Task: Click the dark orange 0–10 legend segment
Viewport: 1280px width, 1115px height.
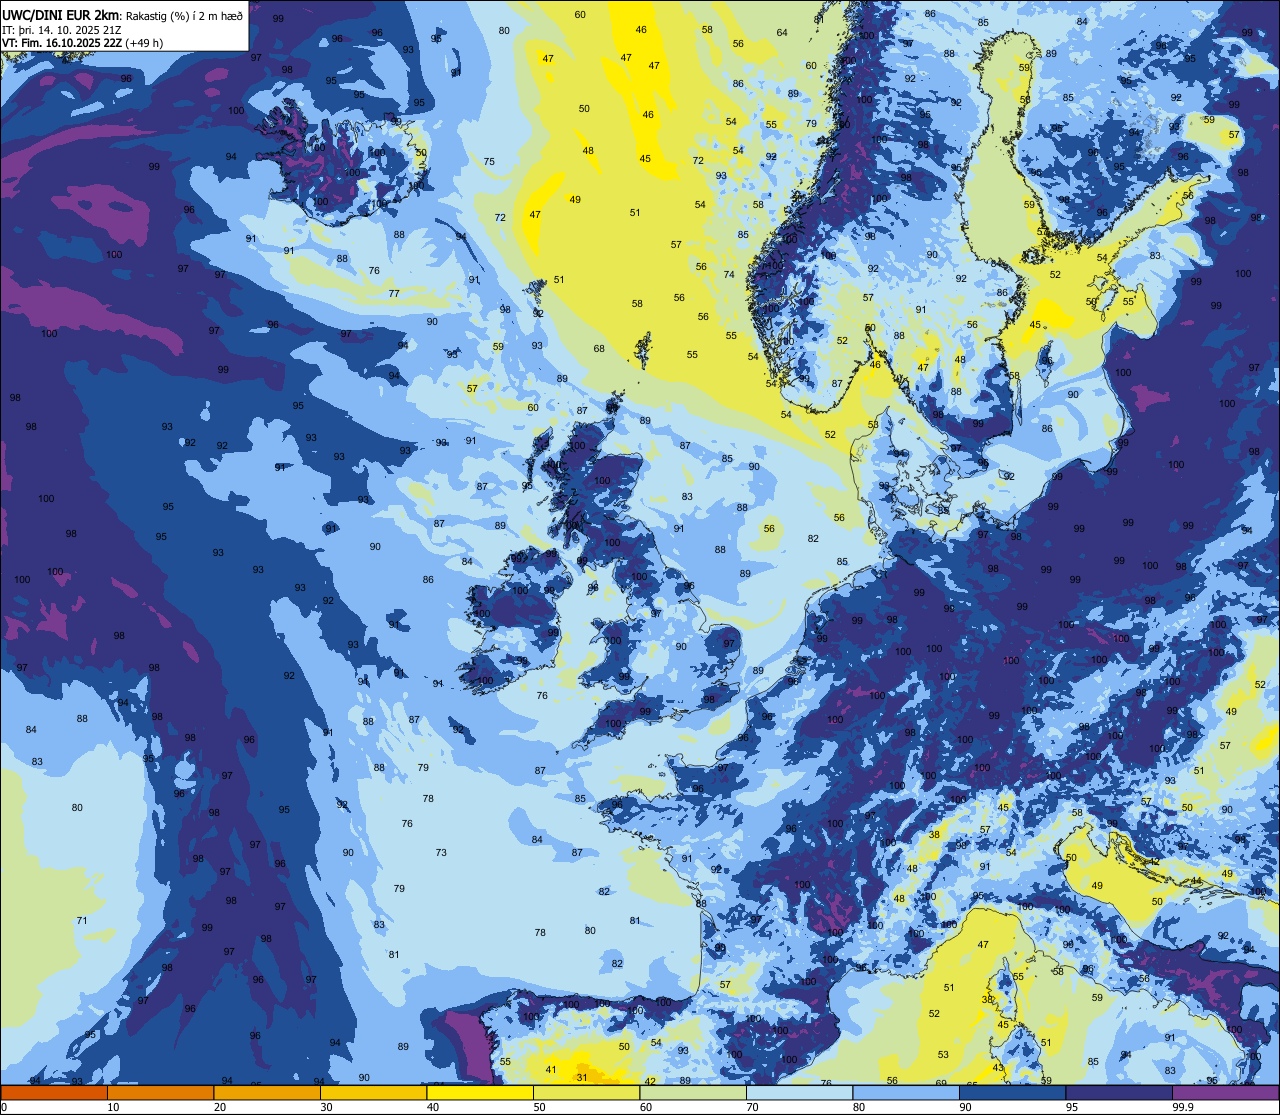Action: click(x=54, y=1092)
